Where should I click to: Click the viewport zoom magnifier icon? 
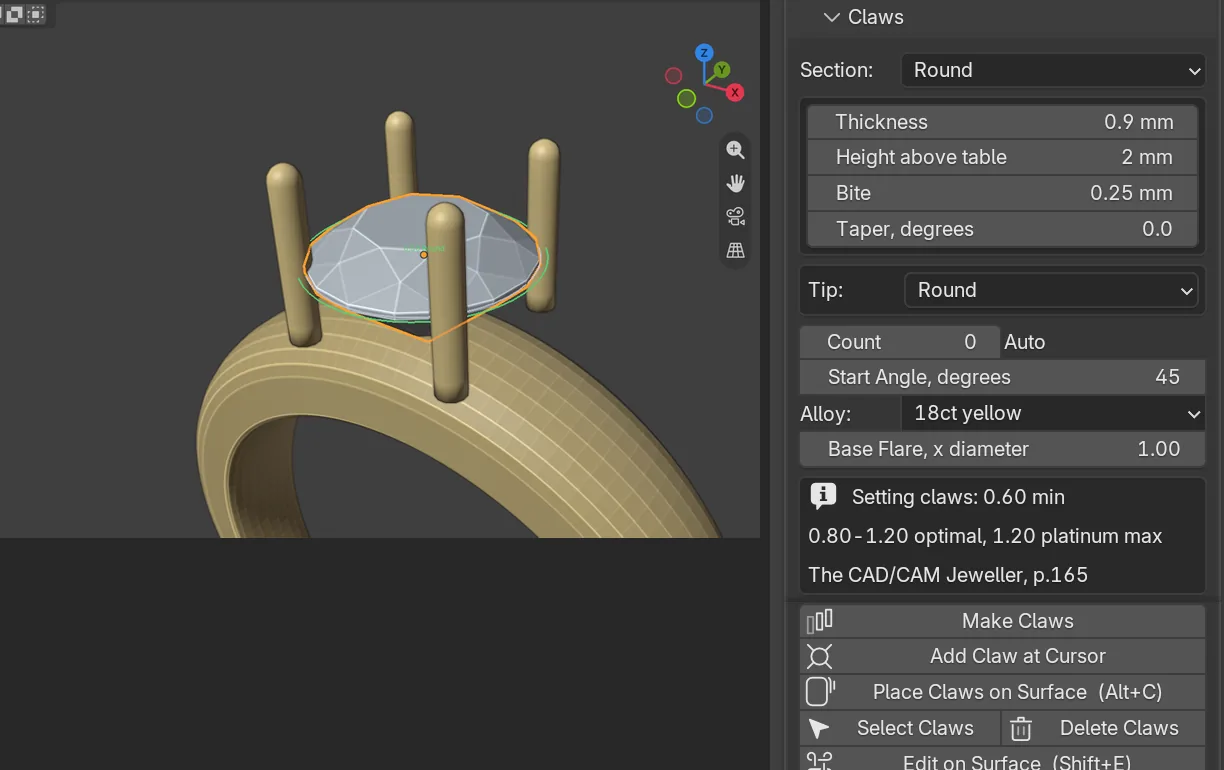click(736, 150)
